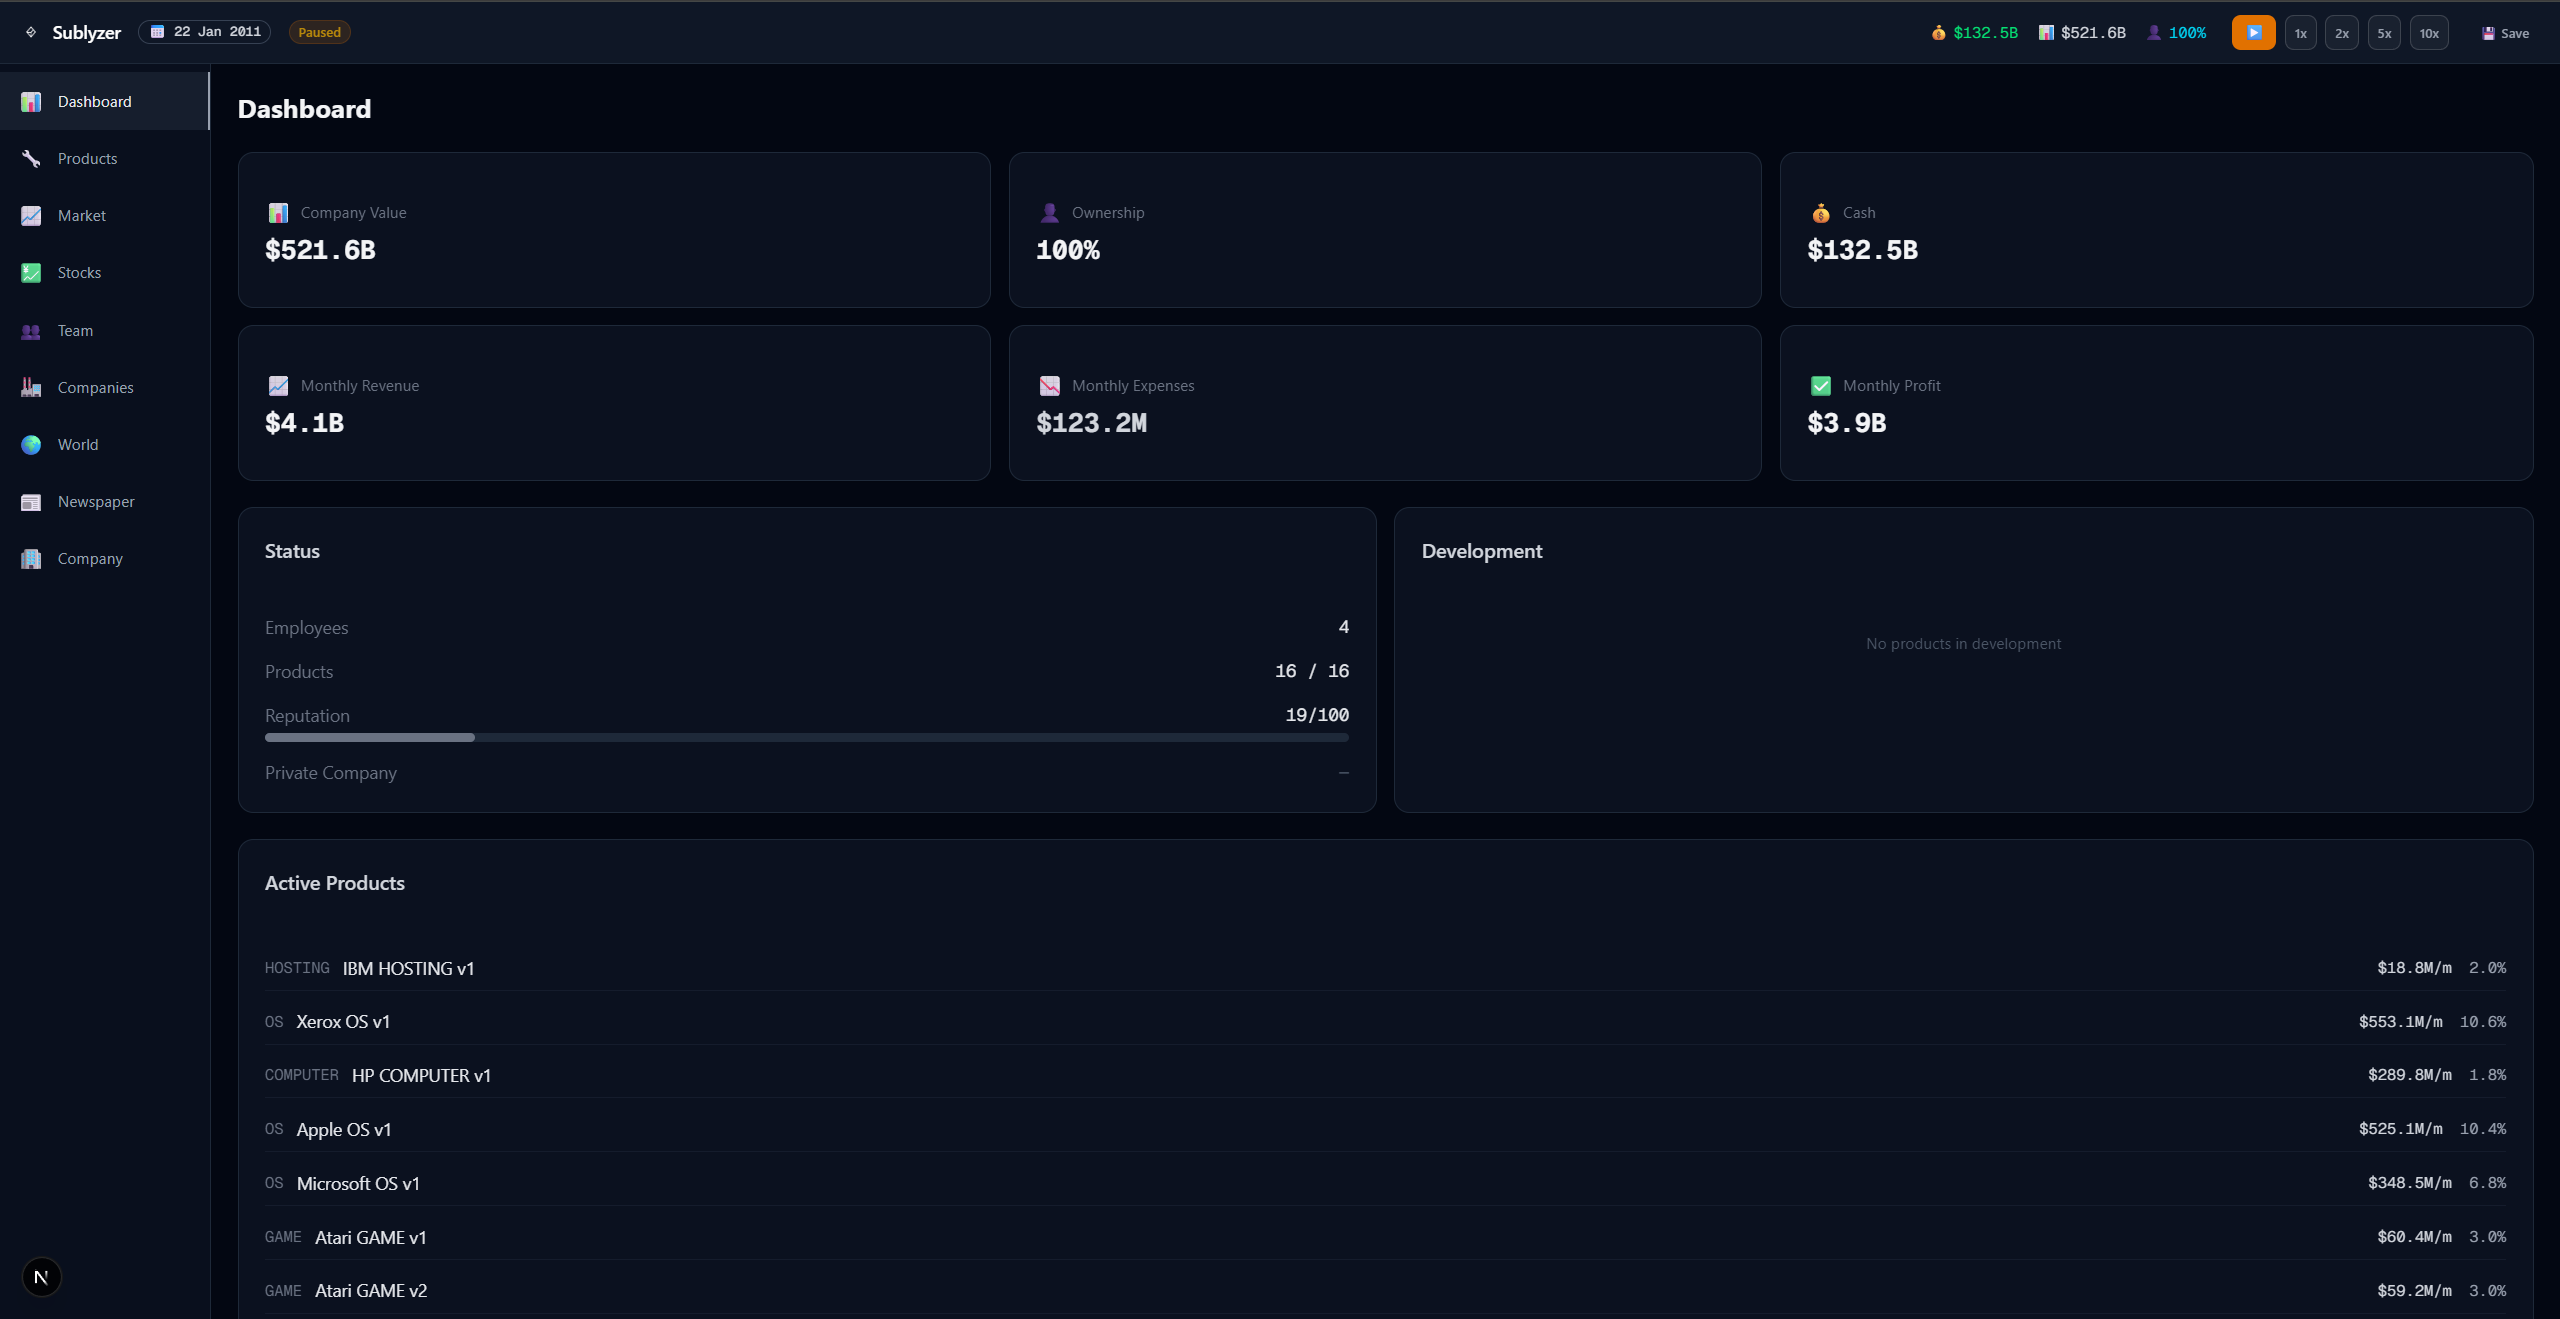
Task: Select the Xerox OS v1 product row
Action: 1385,1021
